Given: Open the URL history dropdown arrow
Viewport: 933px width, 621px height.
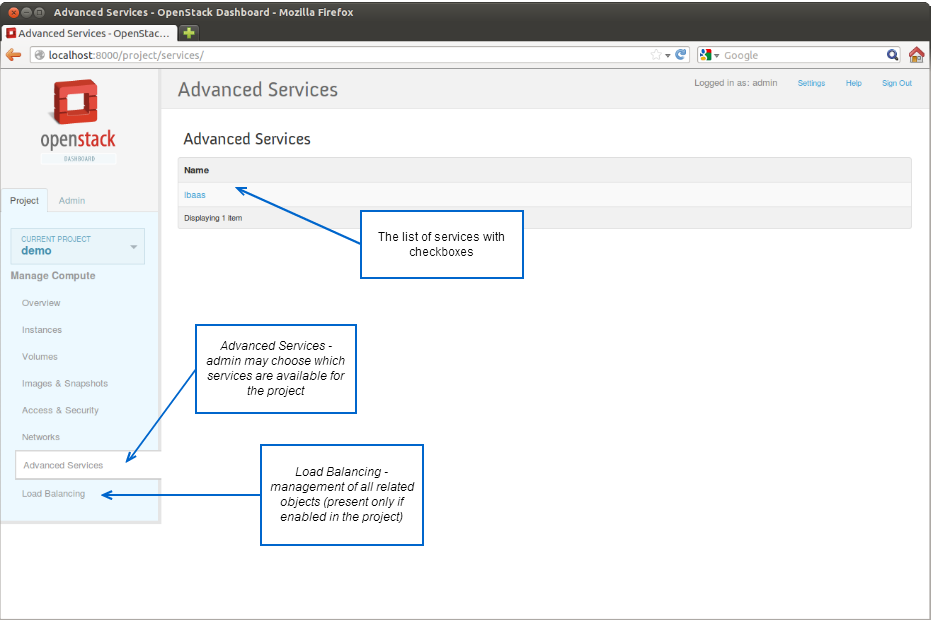Looking at the screenshot, I should click(x=668, y=55).
